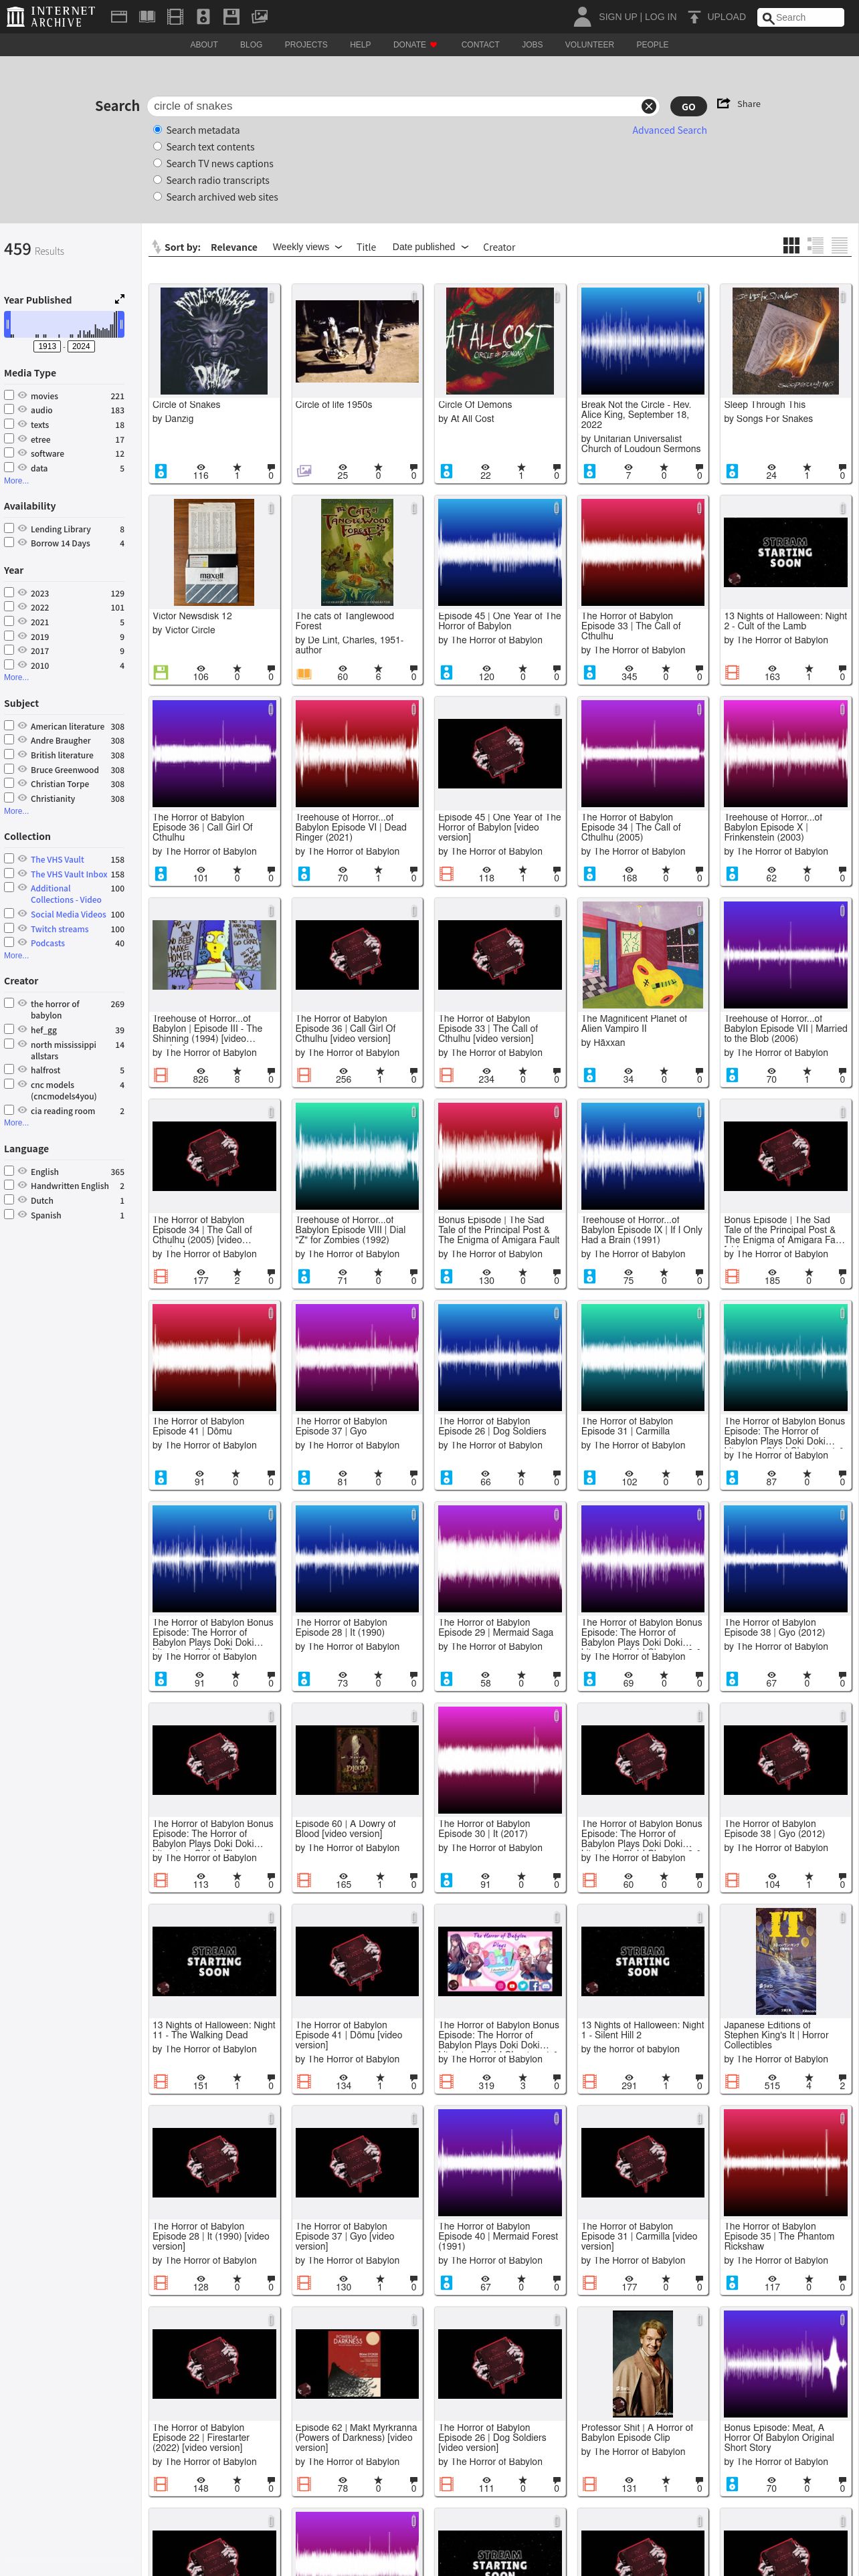This screenshot has height=2576, width=859.
Task: Expand the Year Published histogram
Action: click(120, 299)
